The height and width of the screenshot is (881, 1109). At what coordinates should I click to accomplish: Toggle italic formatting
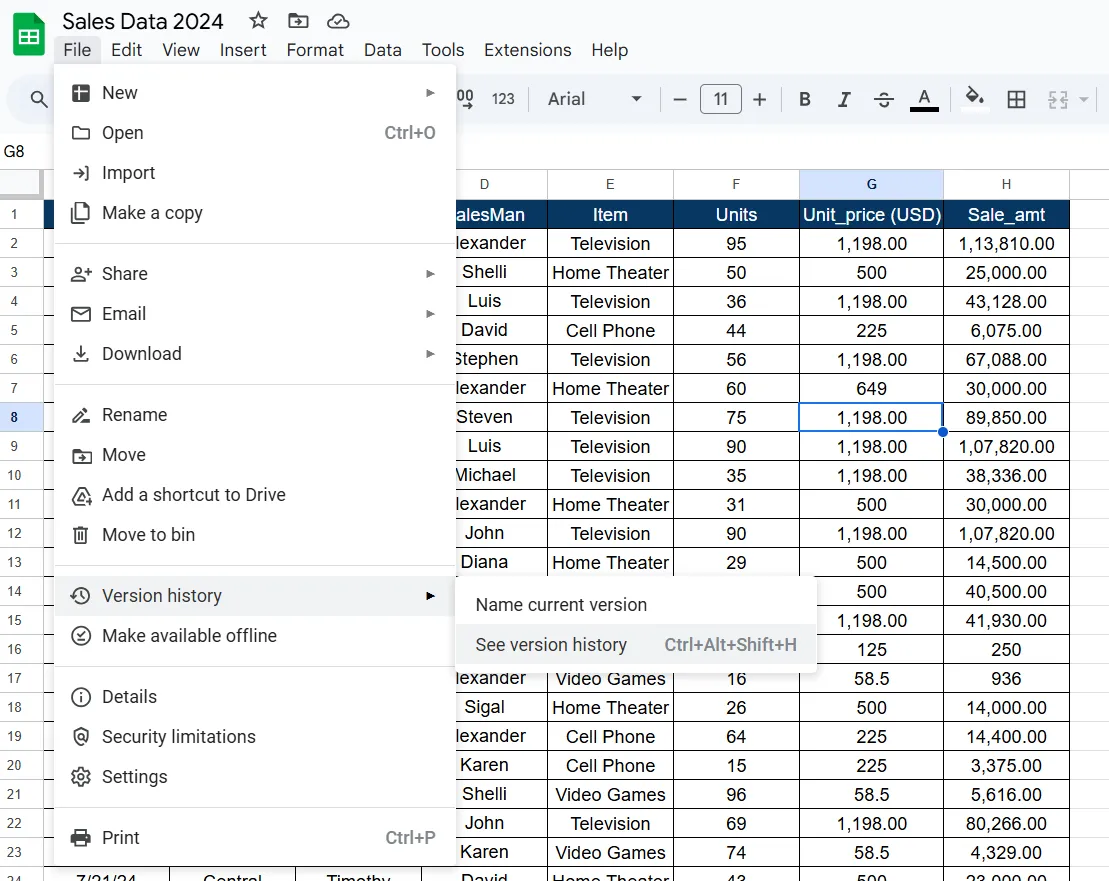tap(844, 99)
